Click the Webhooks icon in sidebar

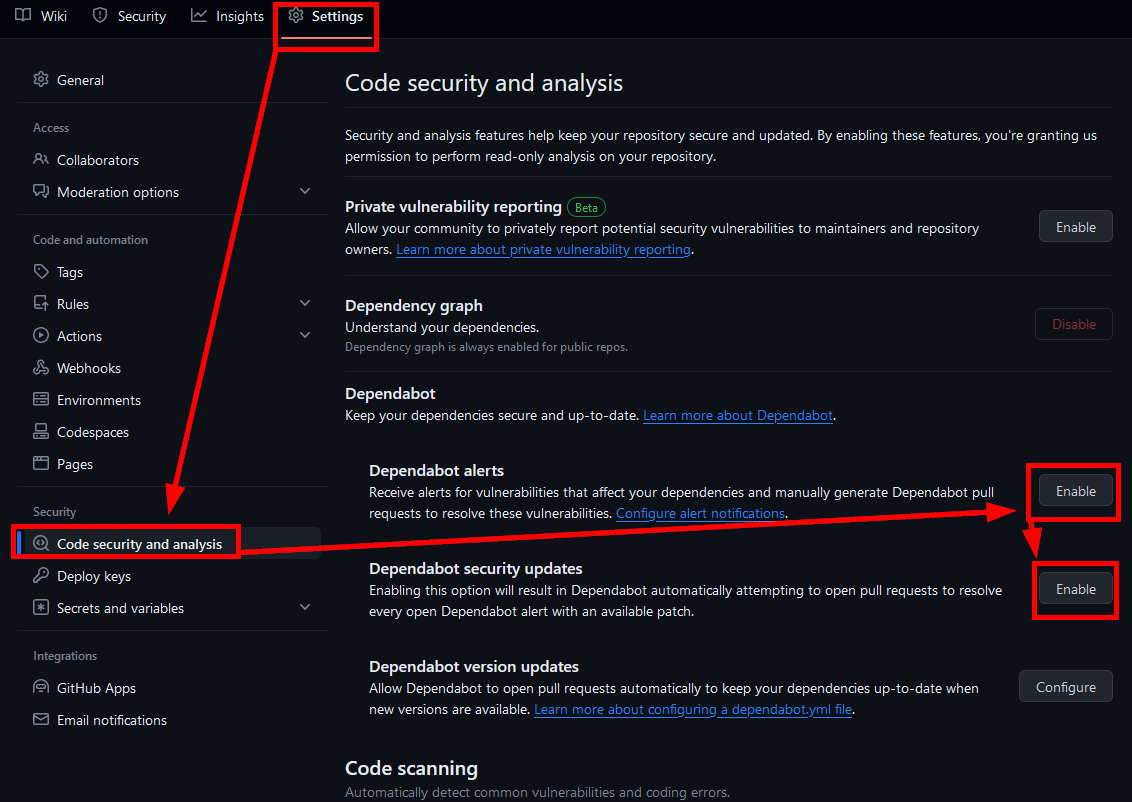coord(41,368)
